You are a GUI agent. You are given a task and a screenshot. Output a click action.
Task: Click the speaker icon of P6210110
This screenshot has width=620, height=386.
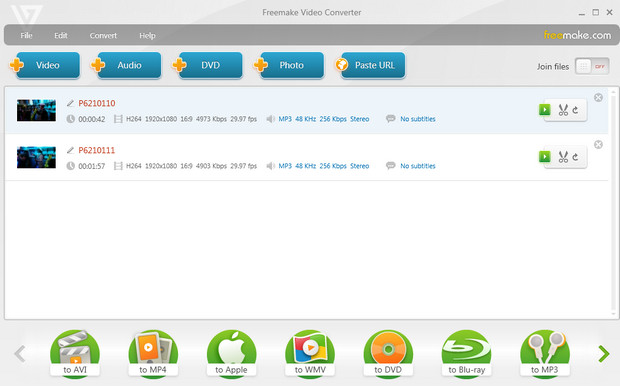[x=270, y=119]
